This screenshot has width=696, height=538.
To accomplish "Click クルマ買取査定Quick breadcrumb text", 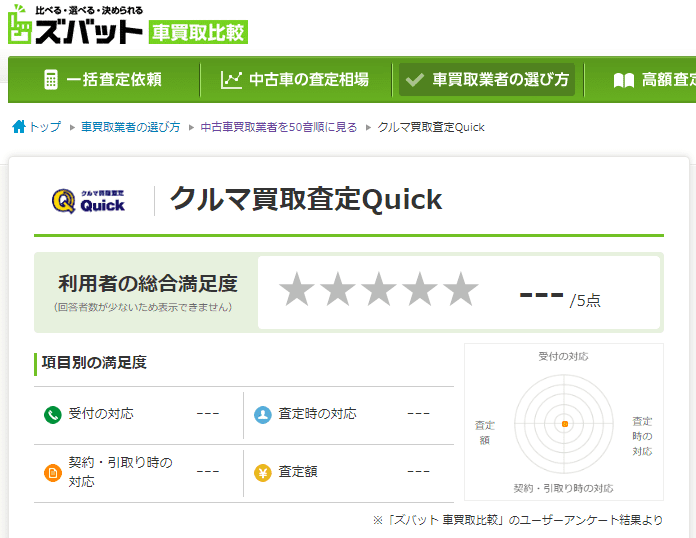I will [431, 127].
